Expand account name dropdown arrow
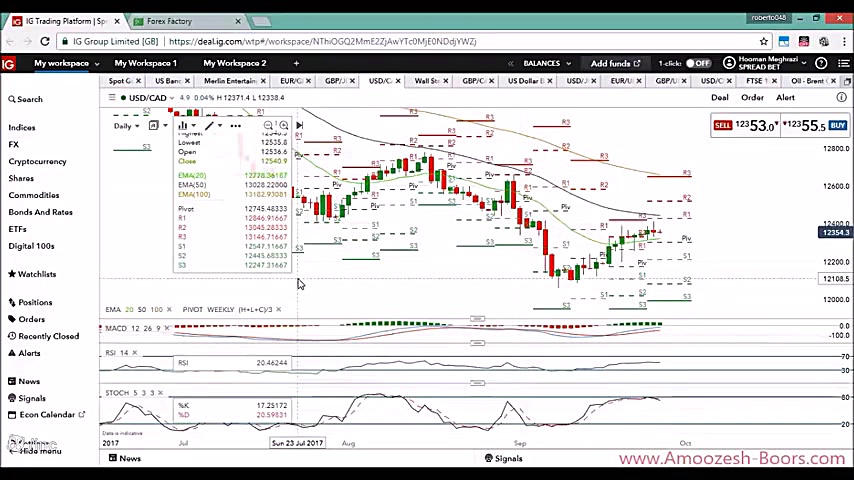This screenshot has height=480, width=854. point(803,63)
